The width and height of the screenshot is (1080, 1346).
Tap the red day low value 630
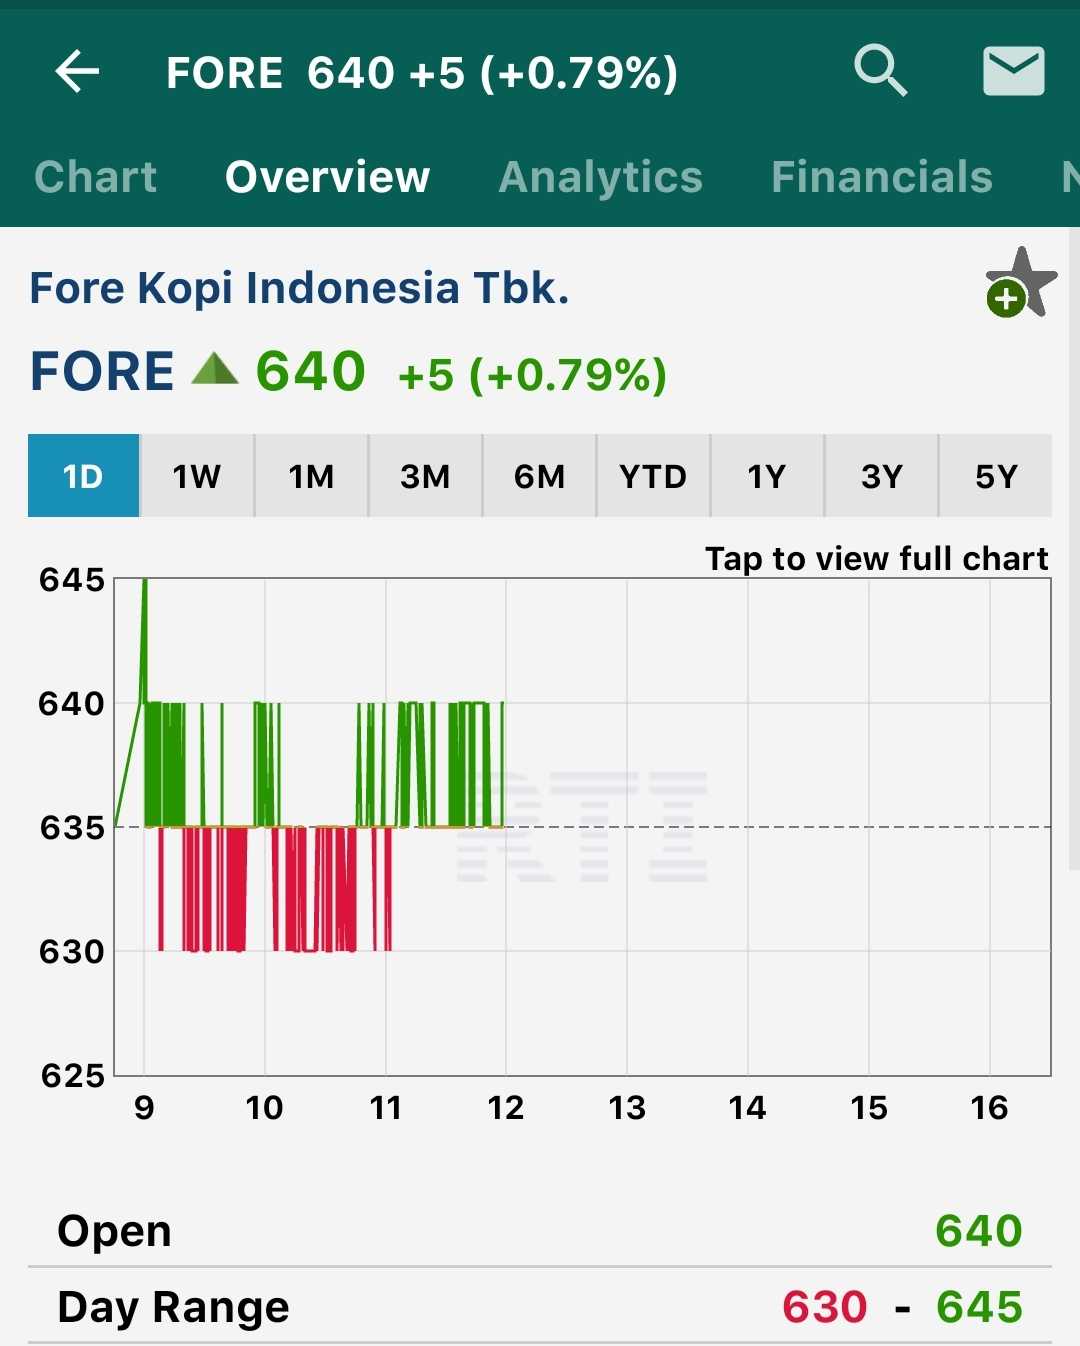pos(825,1307)
